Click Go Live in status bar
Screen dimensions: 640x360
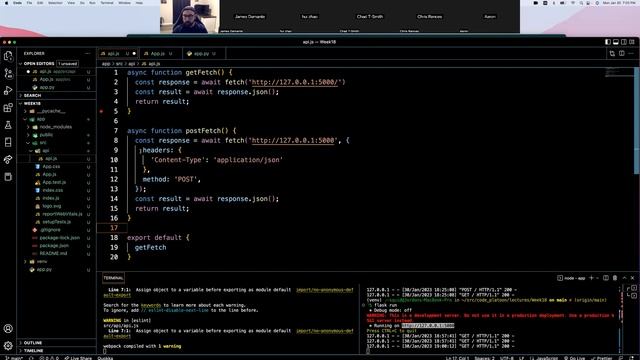click(574, 358)
